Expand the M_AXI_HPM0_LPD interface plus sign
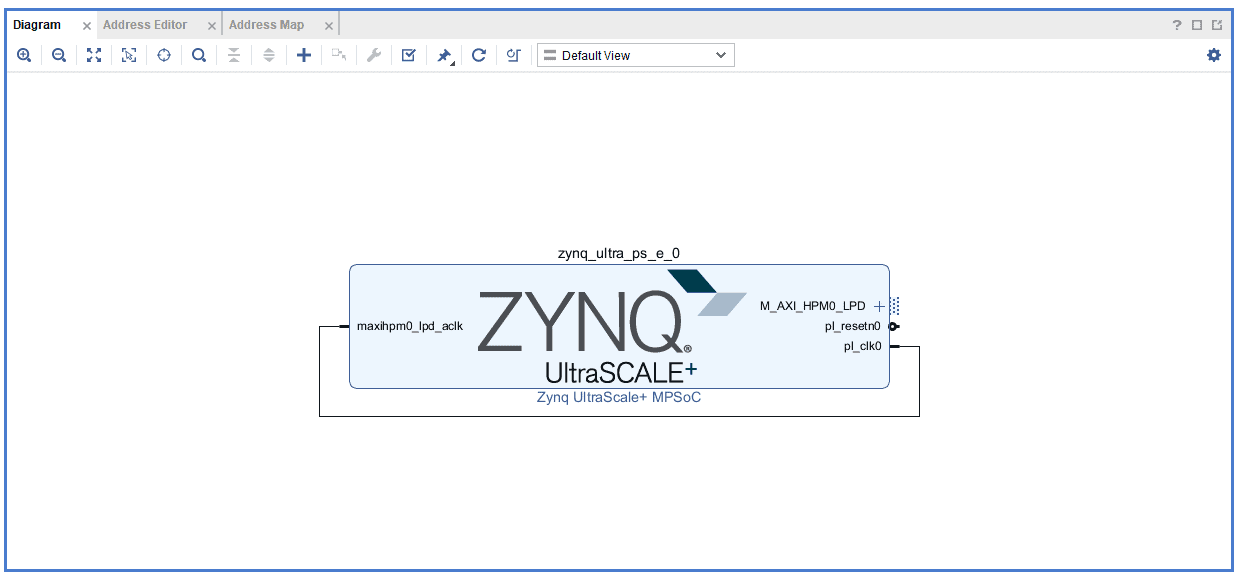 coord(880,306)
